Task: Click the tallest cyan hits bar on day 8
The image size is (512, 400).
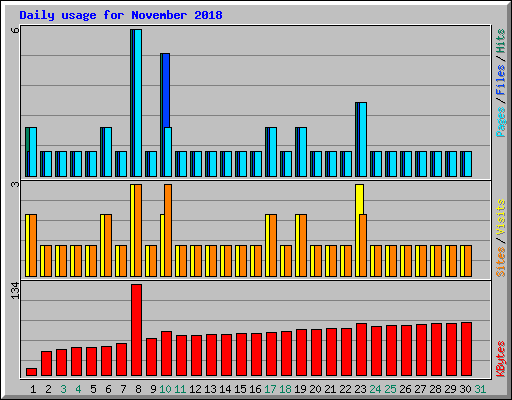Action: tap(138, 103)
